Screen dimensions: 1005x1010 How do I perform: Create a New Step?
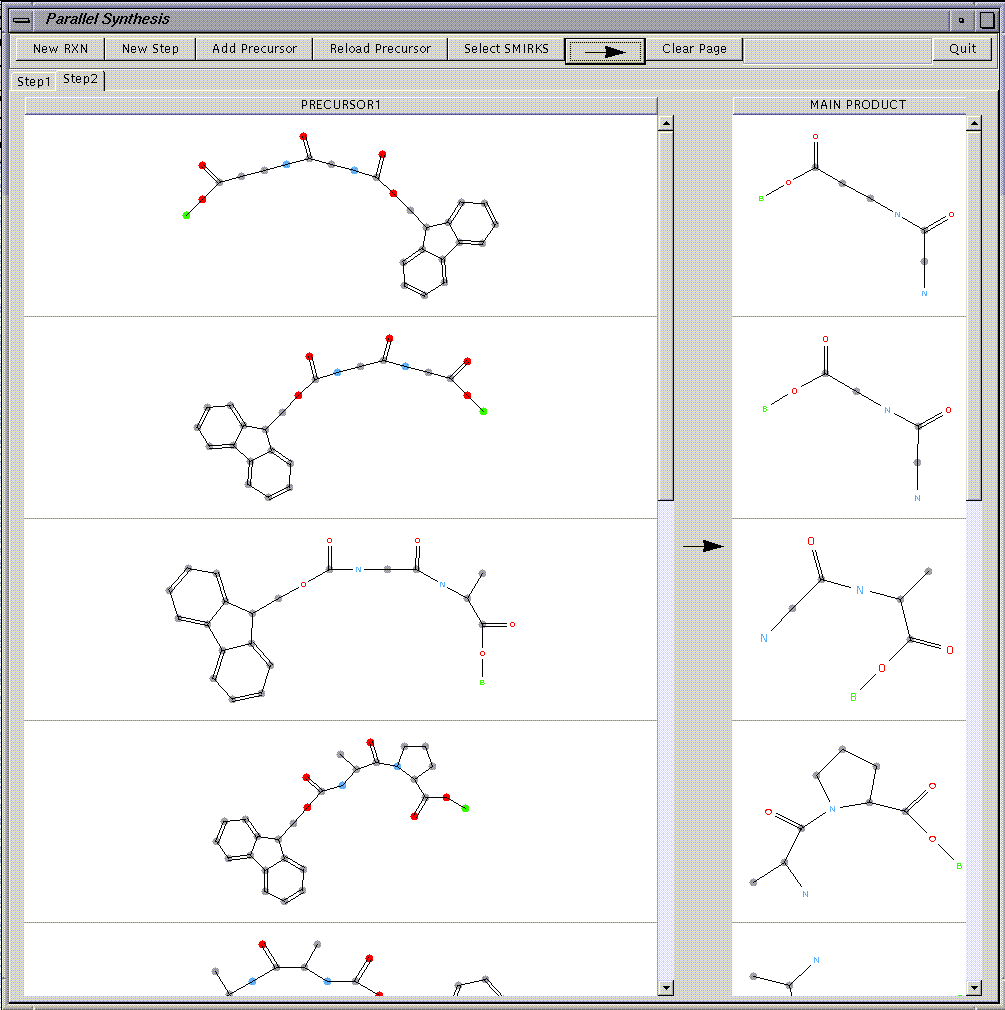pos(150,49)
